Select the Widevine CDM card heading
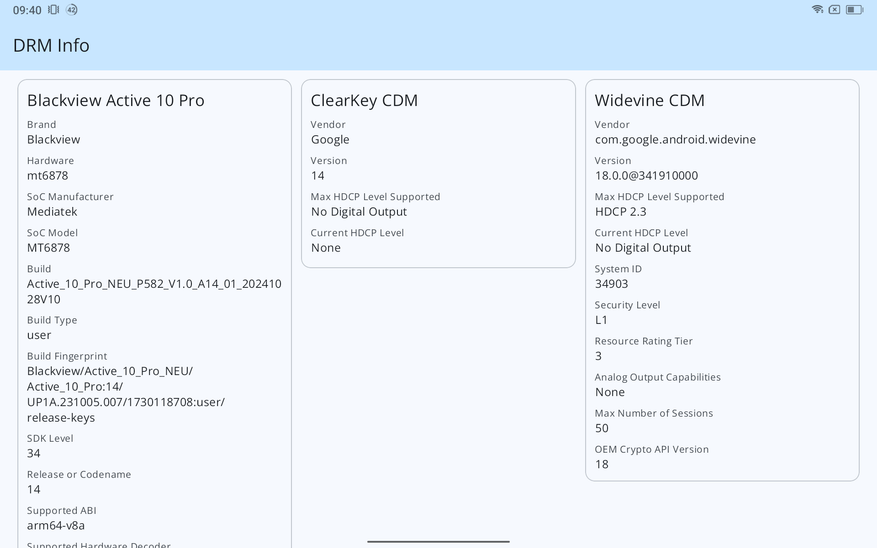Screen dimensions: 877x548 [x=649, y=101]
